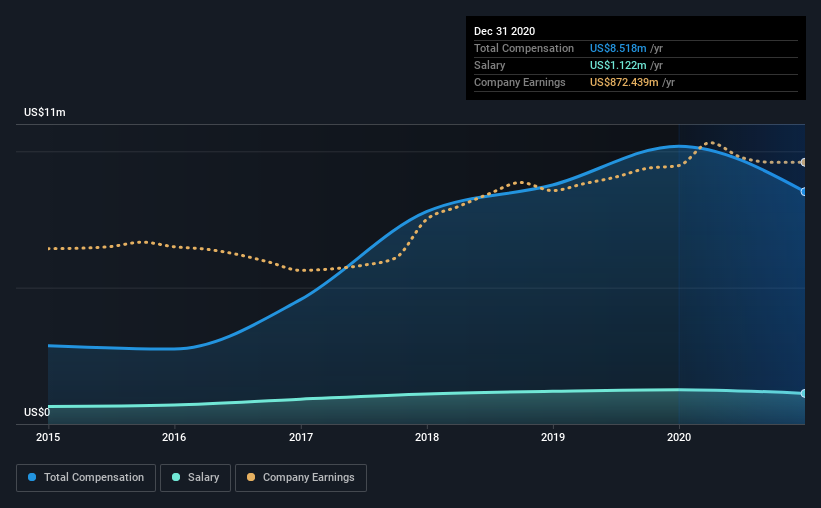
Task: Select the 2016 x-axis label
Action: [x=174, y=437]
